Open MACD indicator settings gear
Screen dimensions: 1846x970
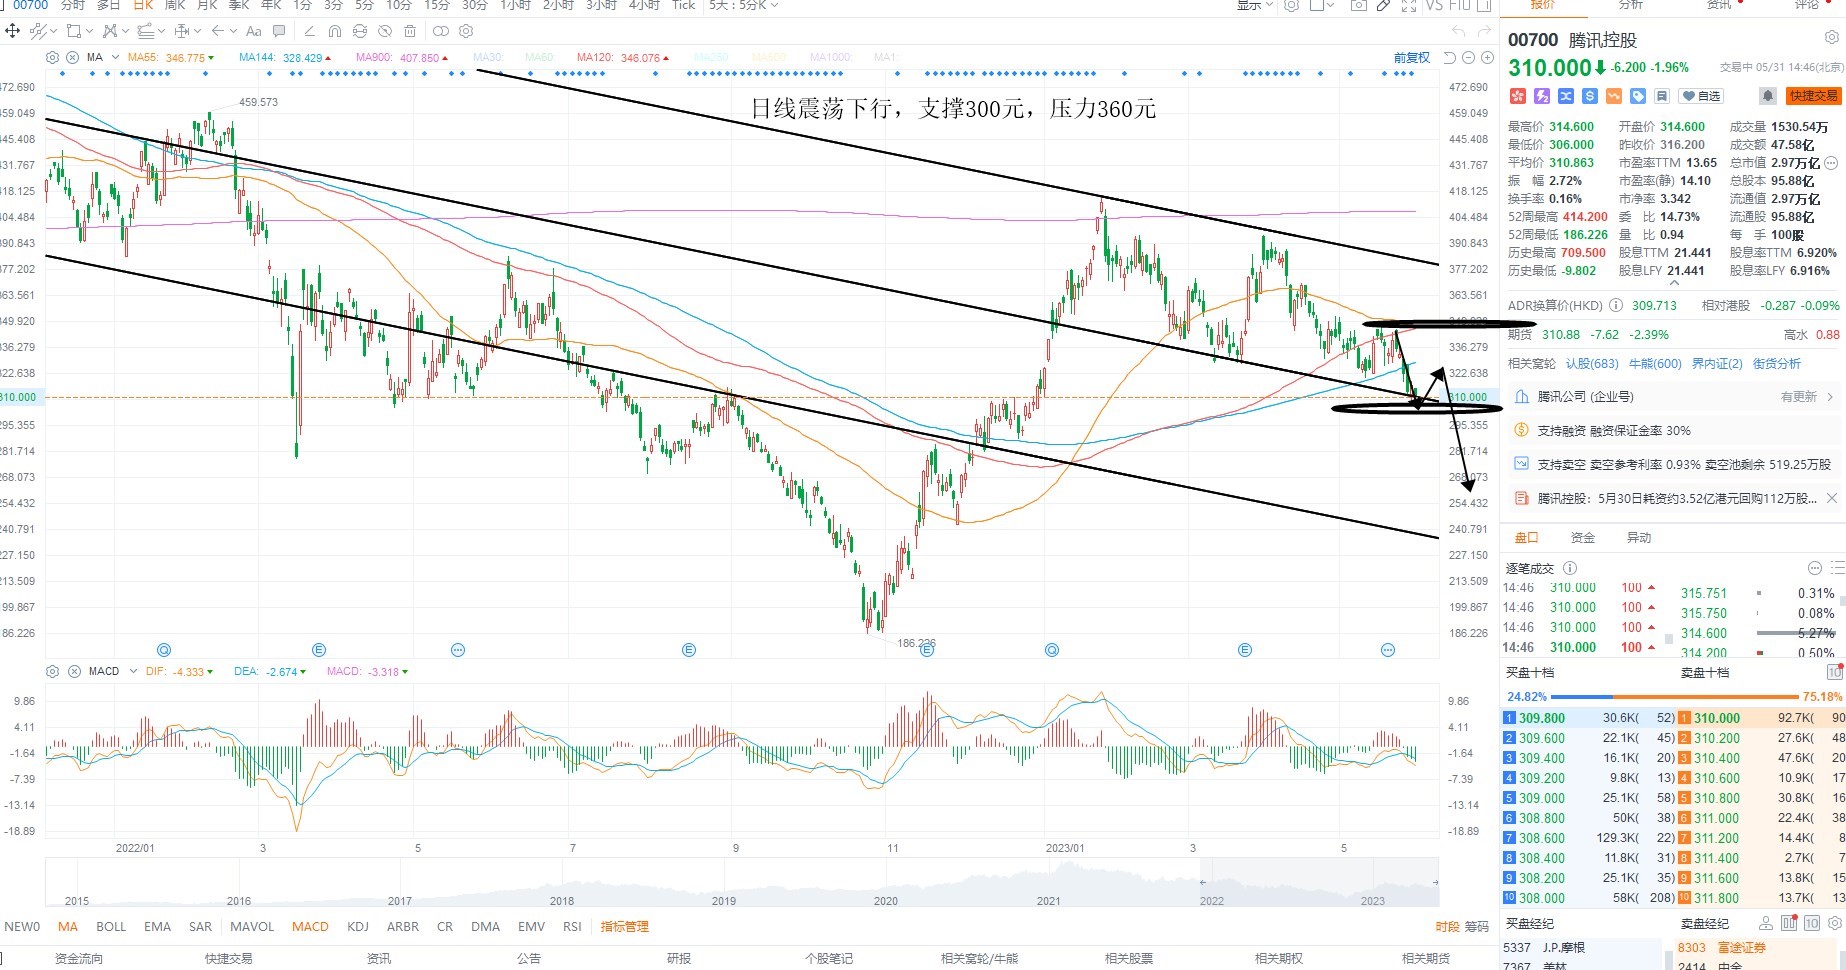[52, 671]
